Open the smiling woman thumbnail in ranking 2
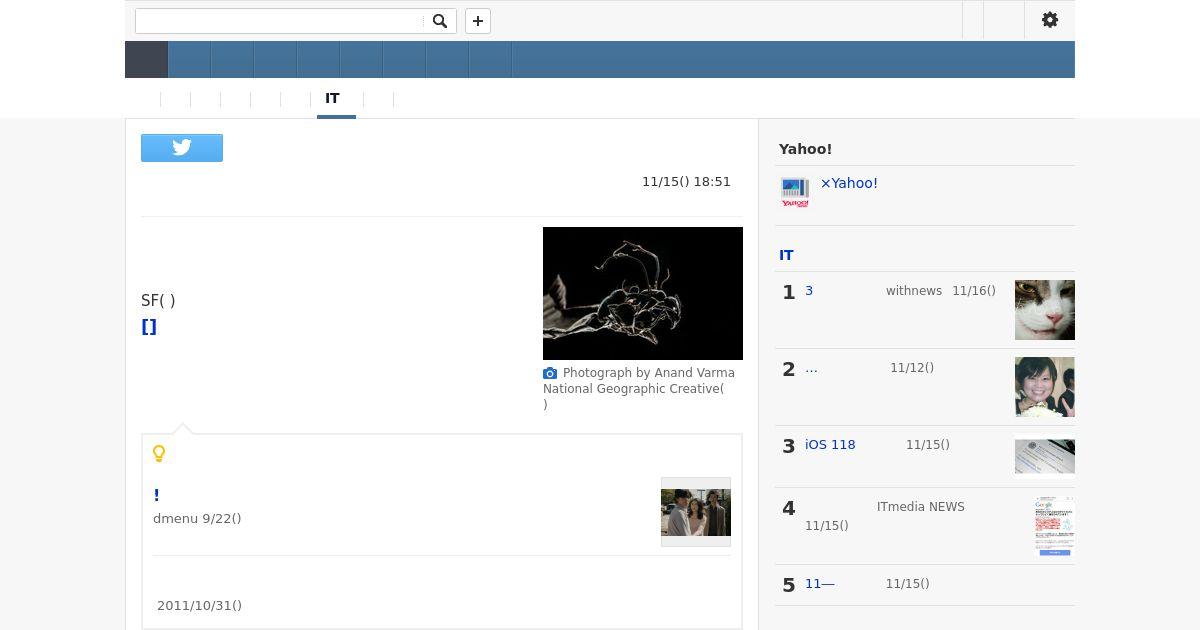The image size is (1200, 630). point(1045,387)
